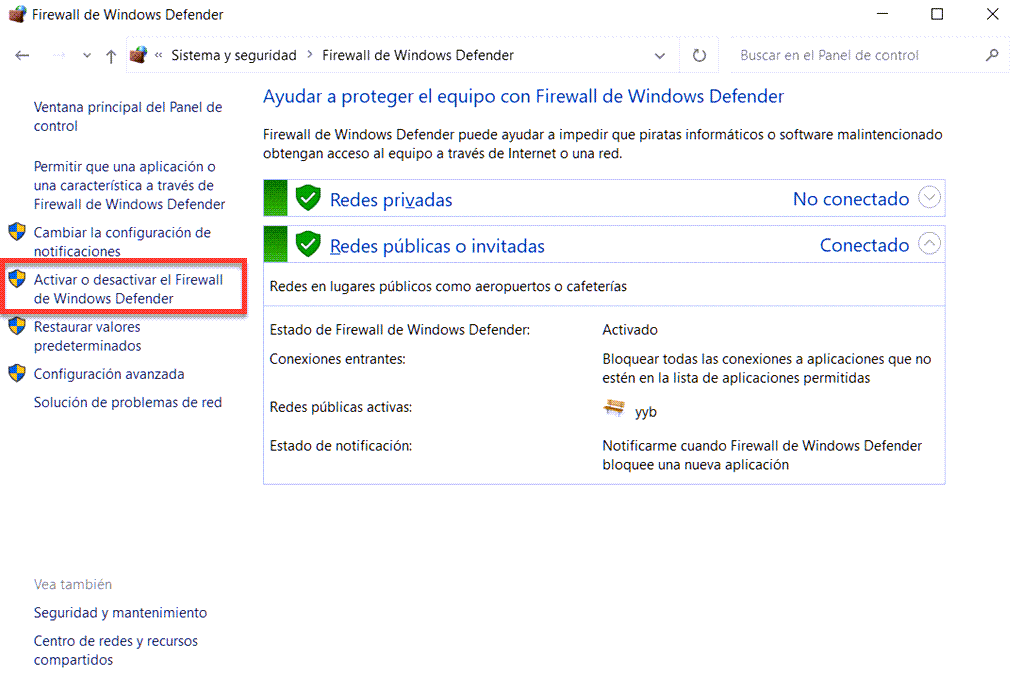Click green shield next to Redes públicas
Viewport: 1022px width, 692px height.
click(308, 244)
